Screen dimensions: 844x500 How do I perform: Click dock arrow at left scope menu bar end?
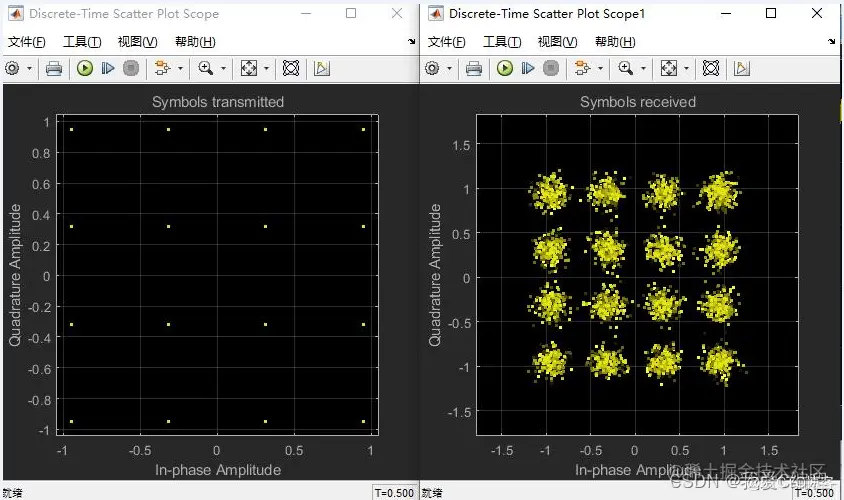point(411,41)
